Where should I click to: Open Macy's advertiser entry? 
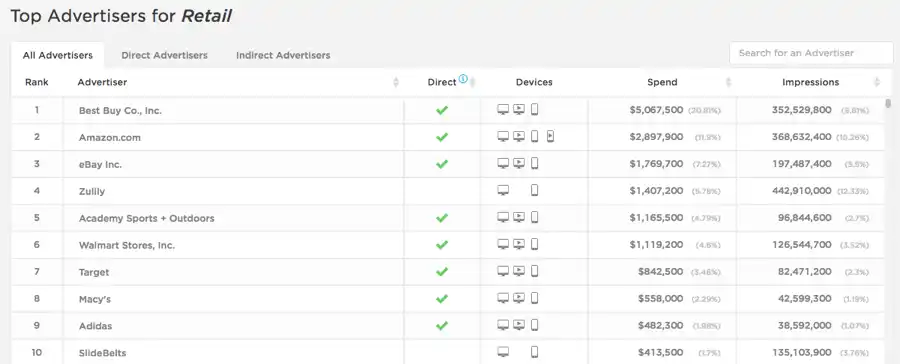pos(95,299)
